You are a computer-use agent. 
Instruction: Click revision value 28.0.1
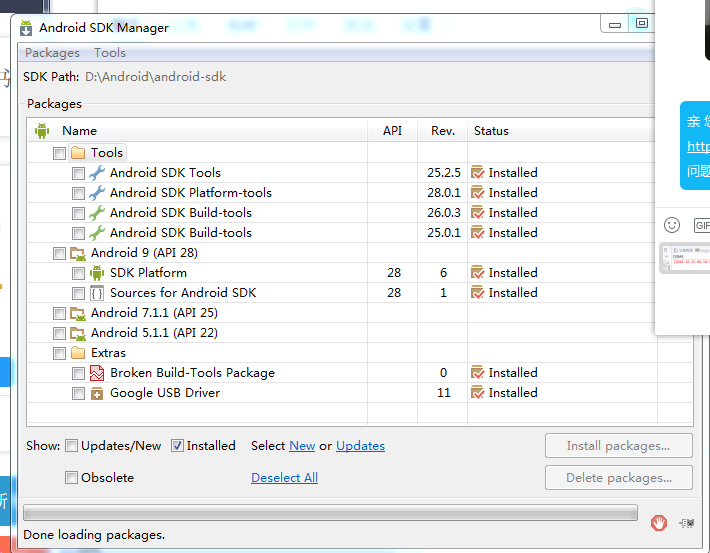pyautogui.click(x=444, y=192)
